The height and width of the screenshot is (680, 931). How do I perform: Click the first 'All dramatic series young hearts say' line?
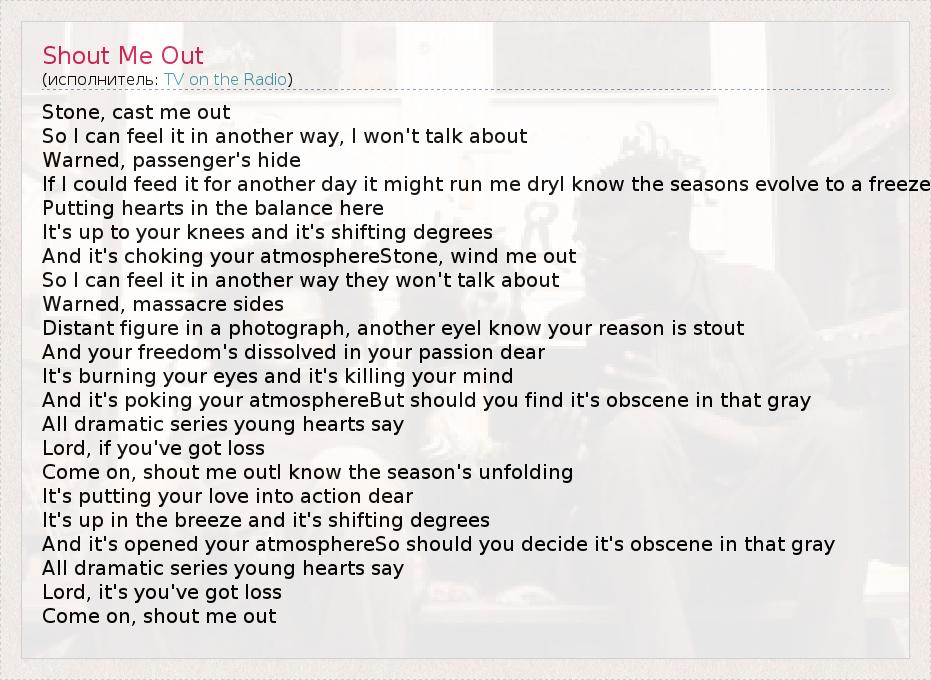click(x=223, y=425)
